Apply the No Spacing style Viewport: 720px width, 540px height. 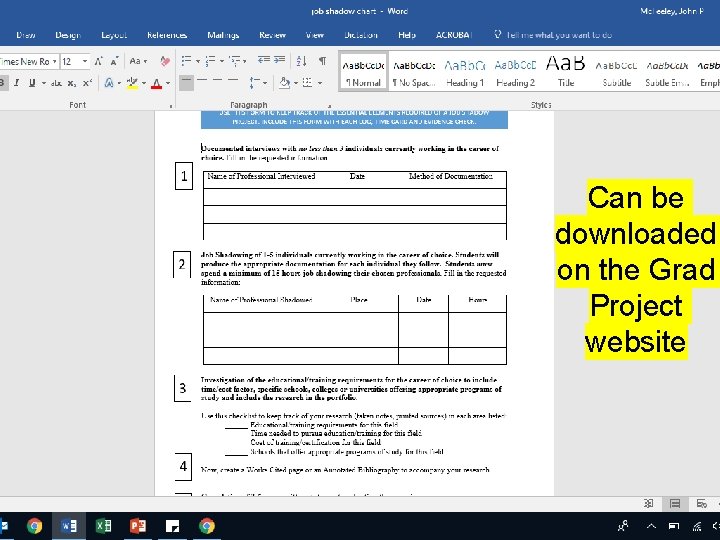(x=414, y=73)
